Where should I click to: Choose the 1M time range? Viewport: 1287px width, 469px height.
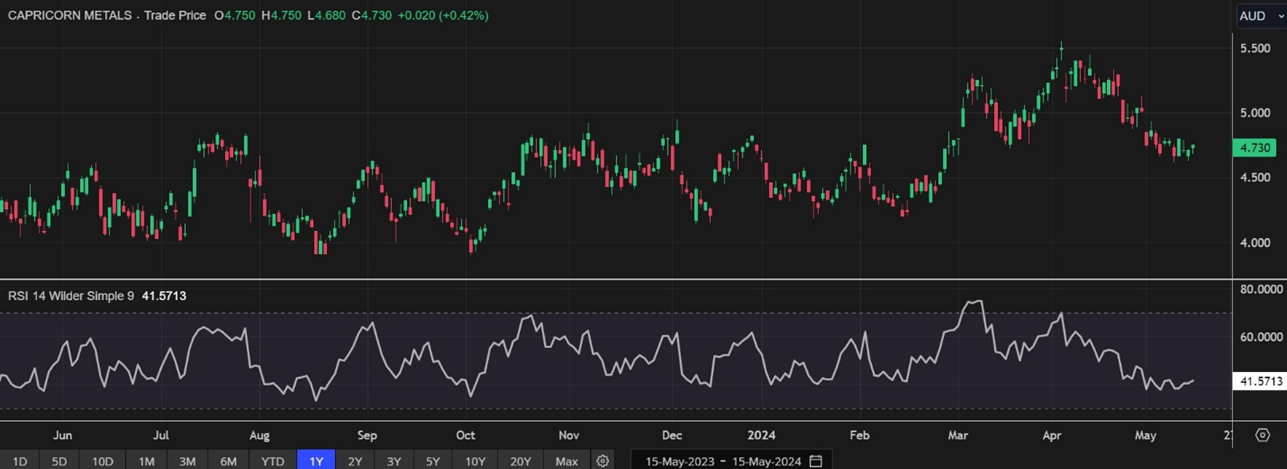[x=146, y=461]
